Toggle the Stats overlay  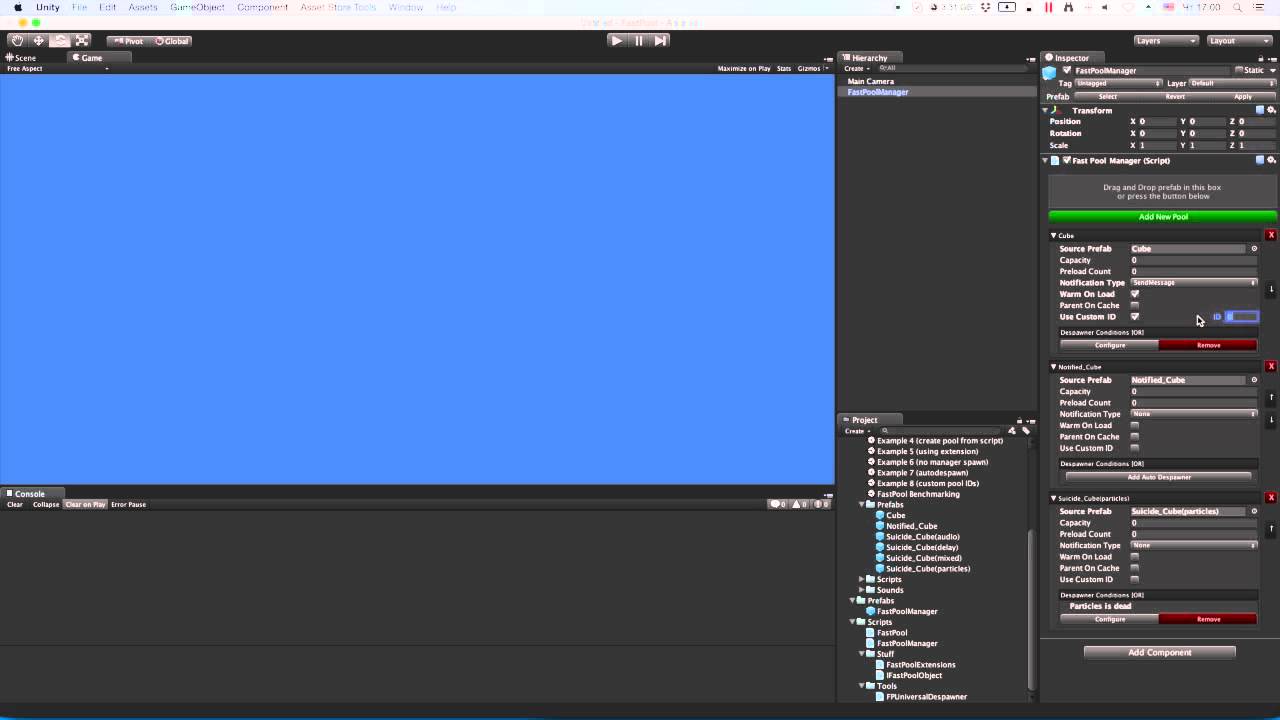(x=784, y=69)
